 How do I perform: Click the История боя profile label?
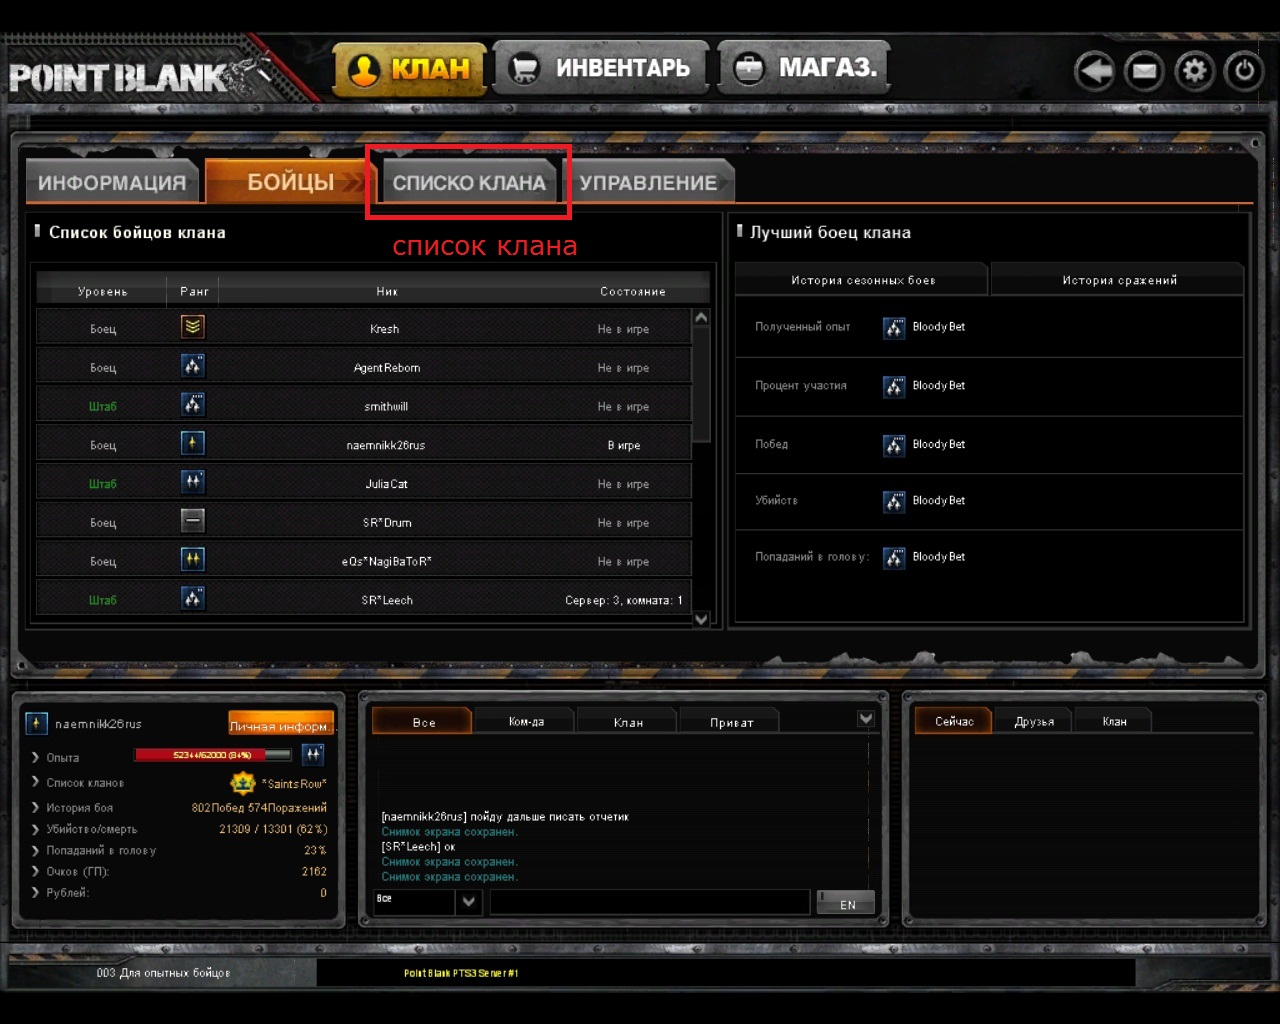79,808
